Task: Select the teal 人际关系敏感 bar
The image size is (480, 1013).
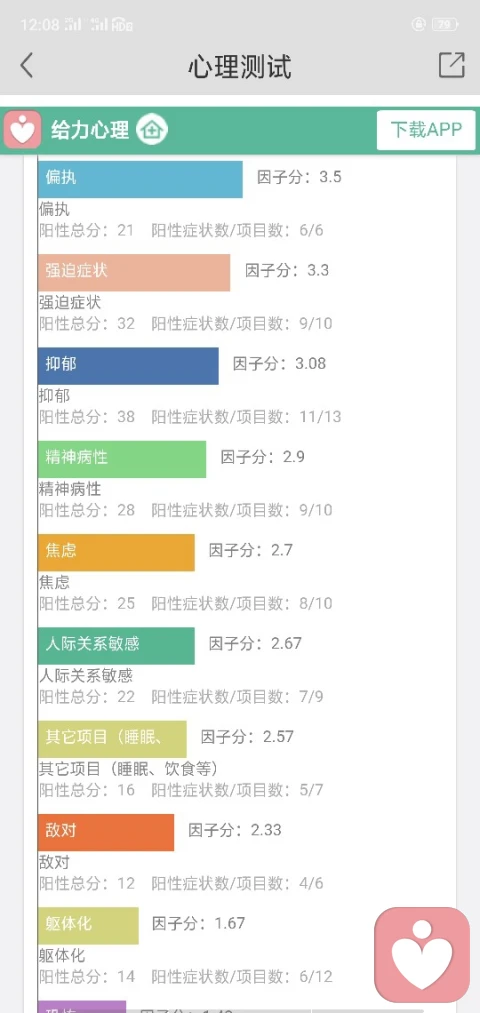Action: click(x=116, y=645)
